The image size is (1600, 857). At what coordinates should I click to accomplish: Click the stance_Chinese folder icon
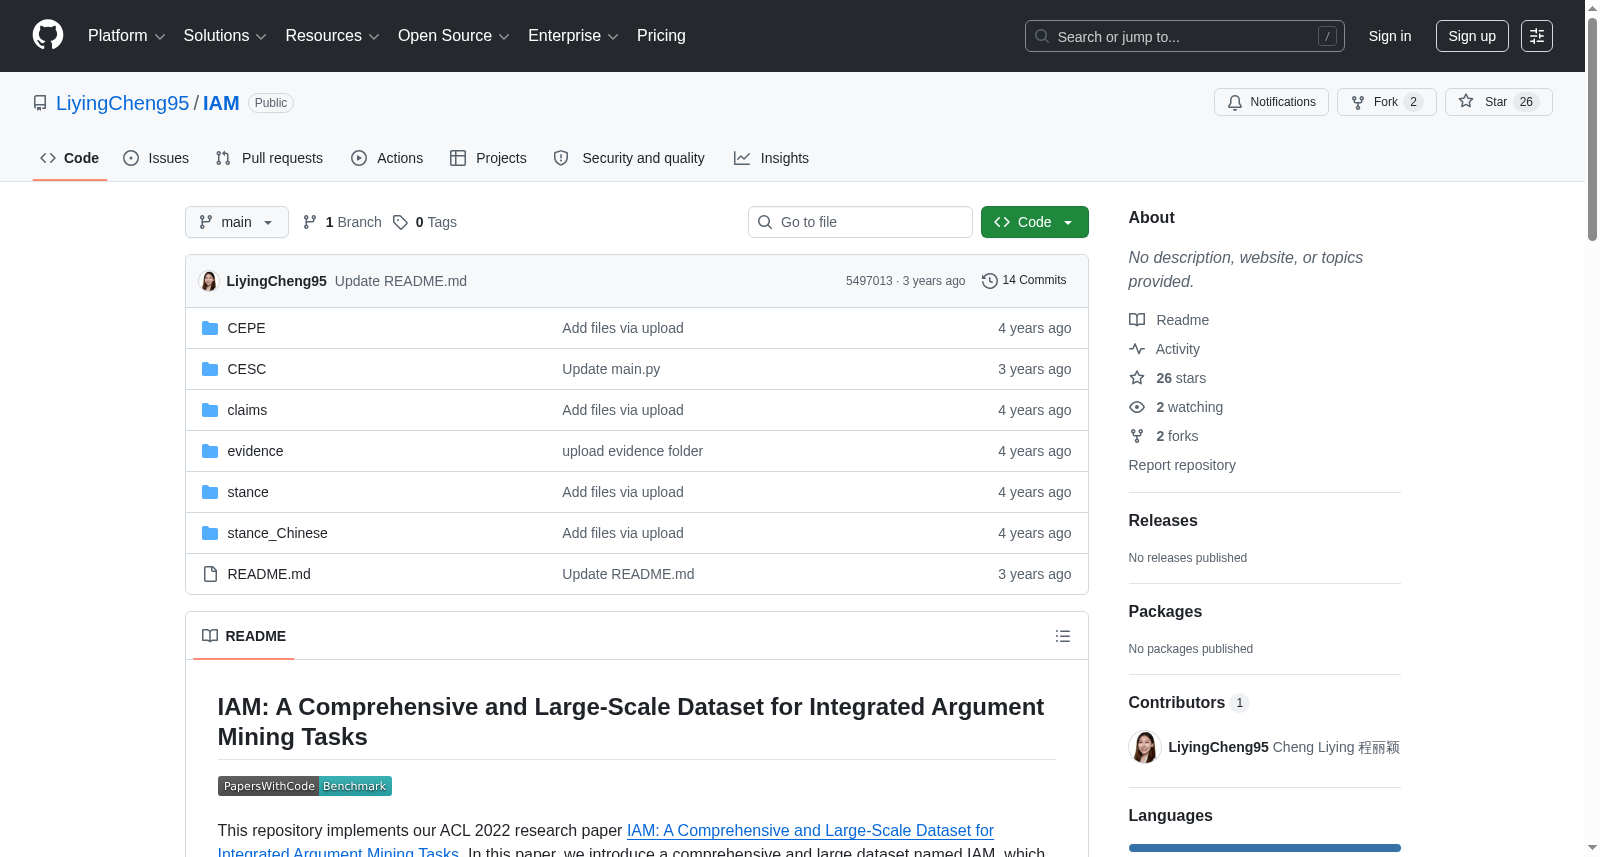(210, 533)
